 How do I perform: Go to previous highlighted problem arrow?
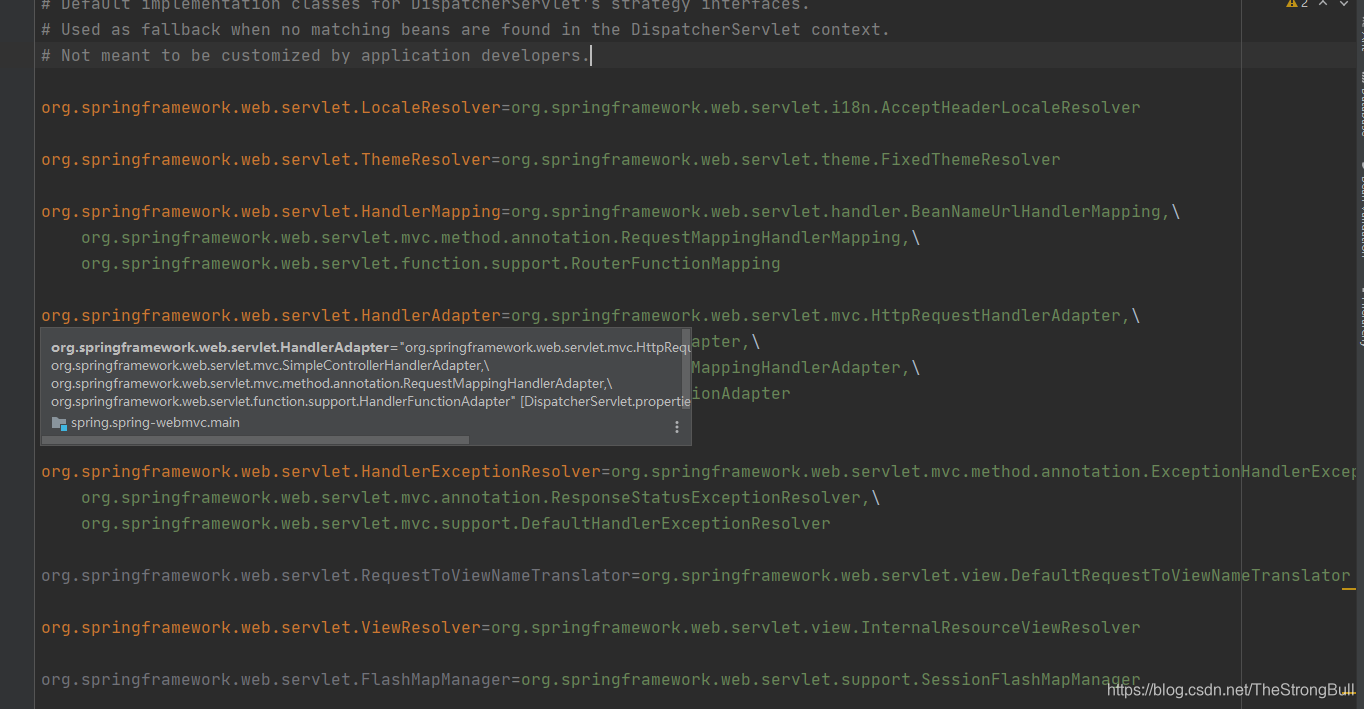1323,5
